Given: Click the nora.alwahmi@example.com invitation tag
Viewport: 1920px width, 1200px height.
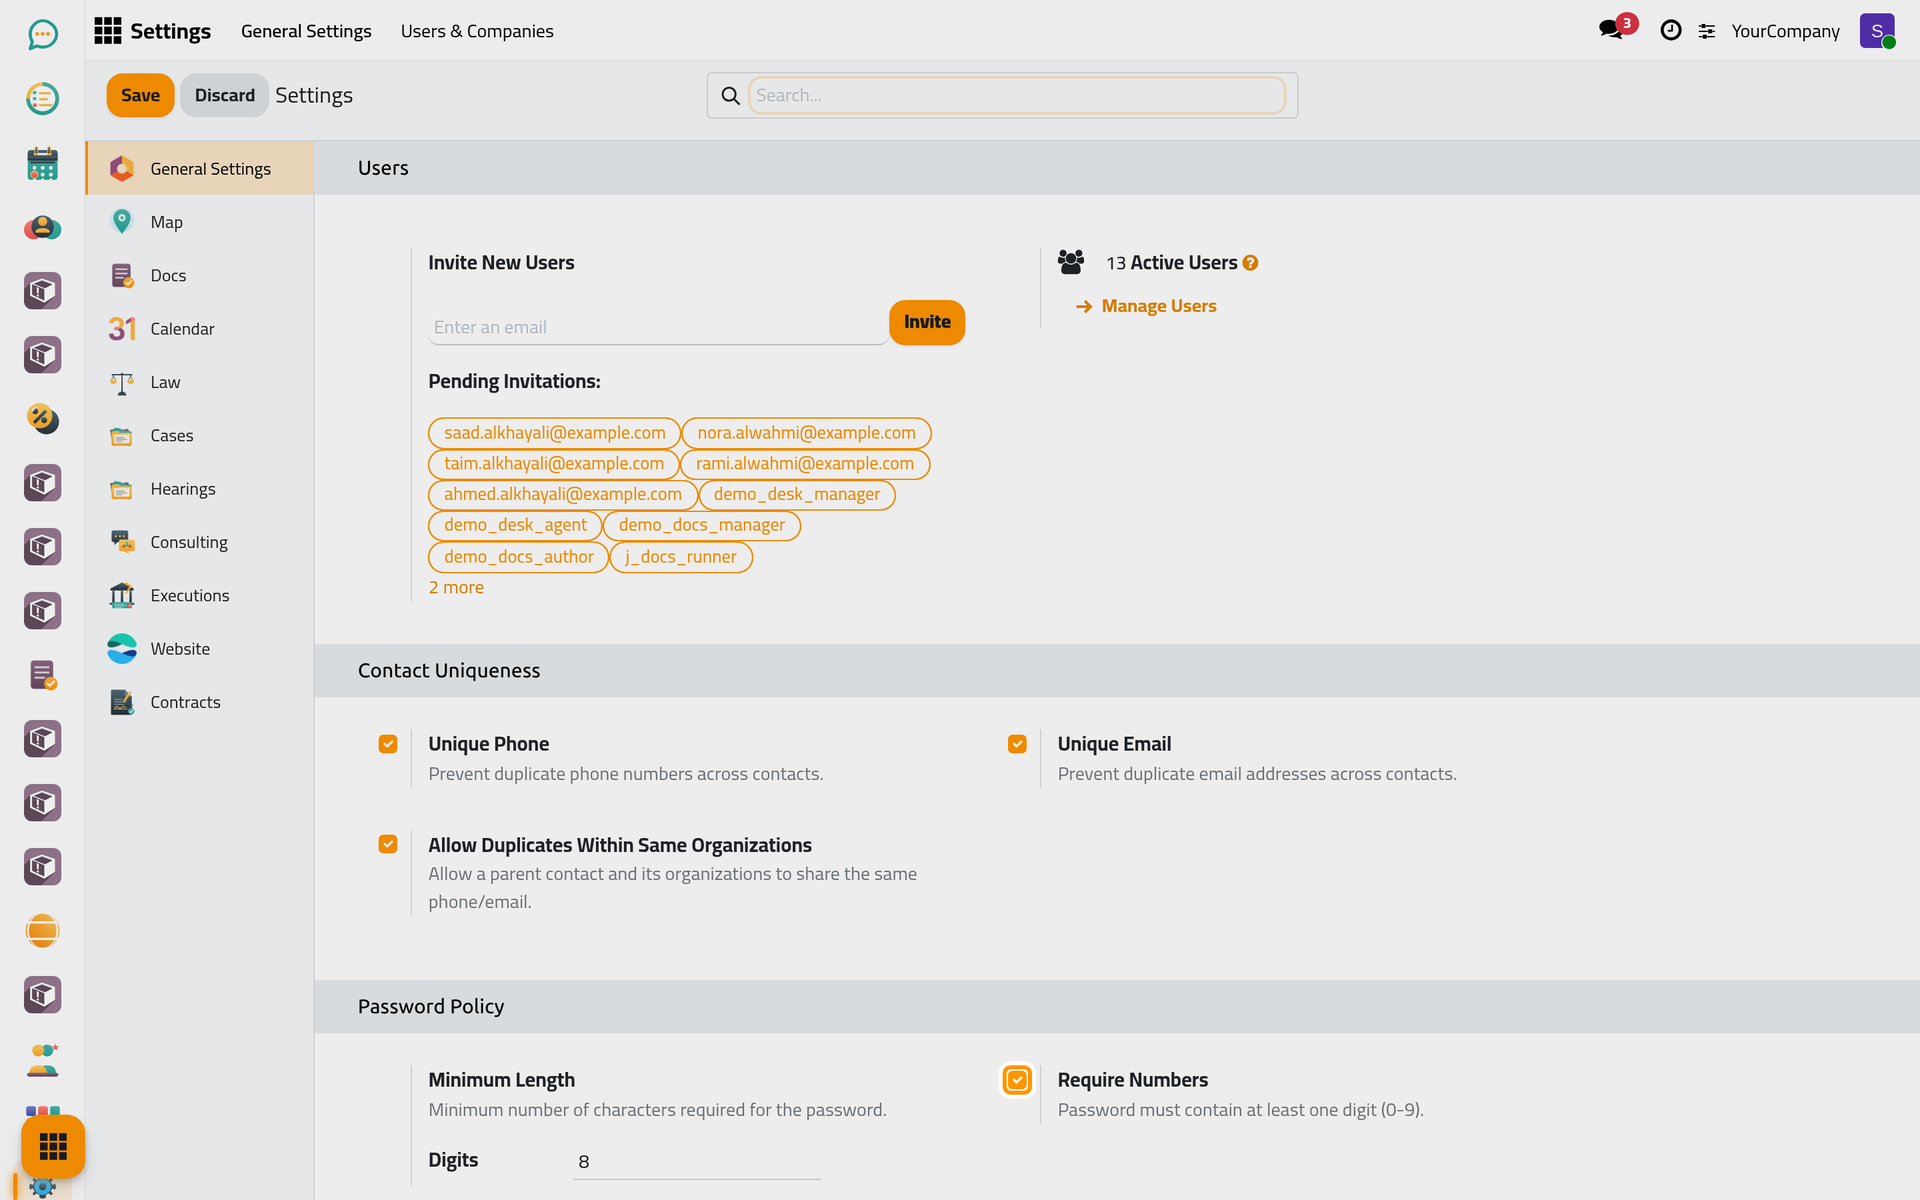Looking at the screenshot, I should pyautogui.click(x=806, y=433).
